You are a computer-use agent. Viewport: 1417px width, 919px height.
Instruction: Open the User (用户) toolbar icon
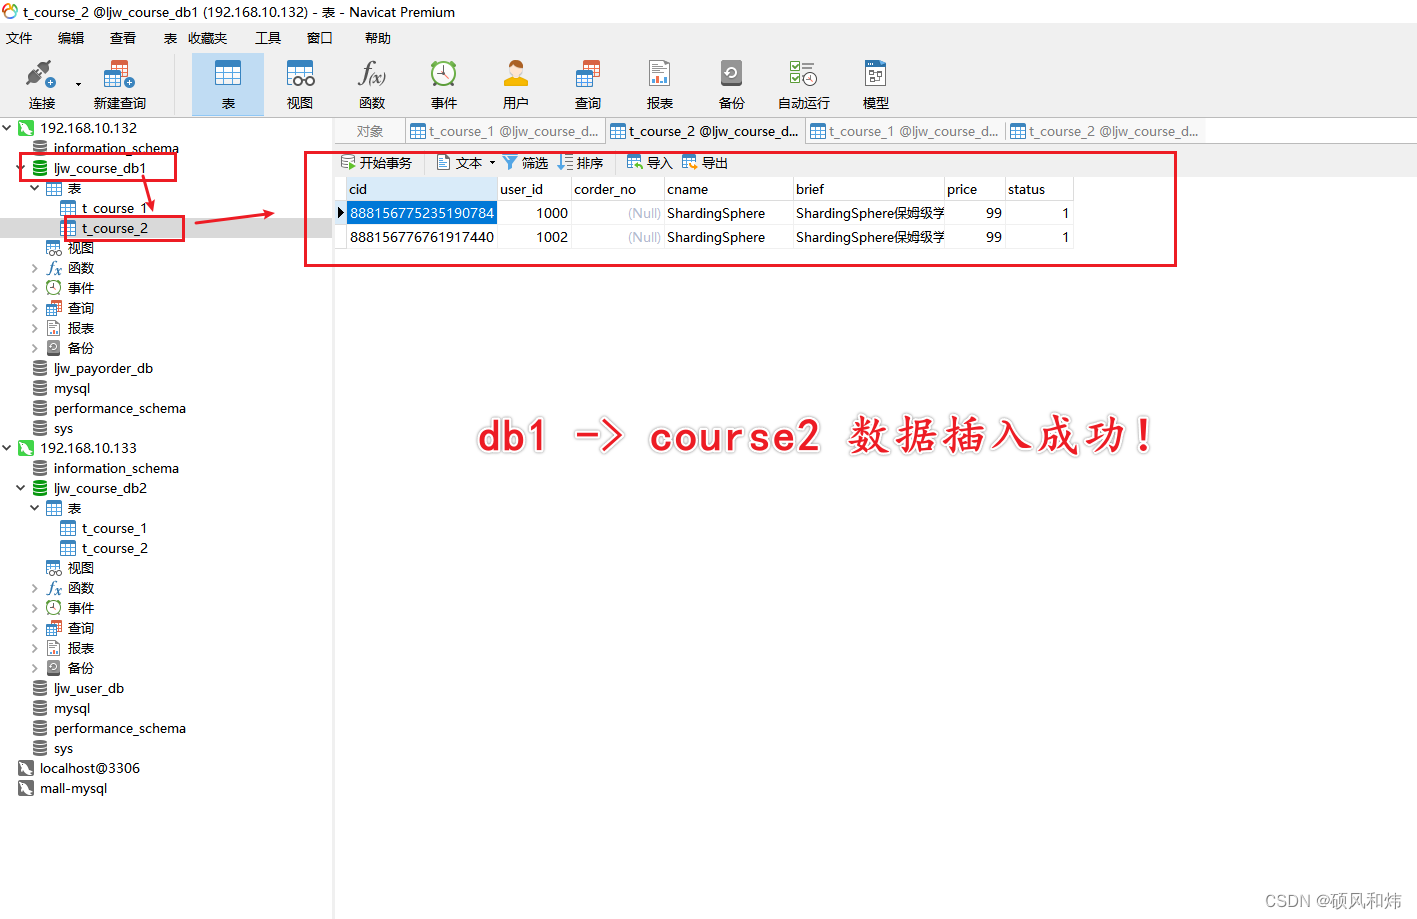pyautogui.click(x=516, y=85)
